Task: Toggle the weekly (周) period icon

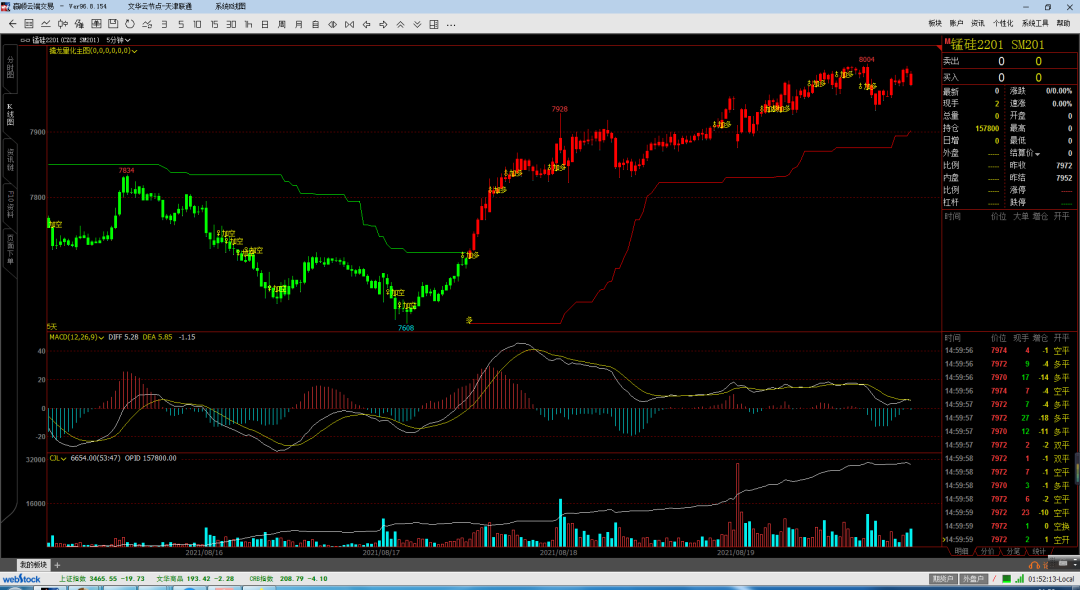Action: point(282,24)
